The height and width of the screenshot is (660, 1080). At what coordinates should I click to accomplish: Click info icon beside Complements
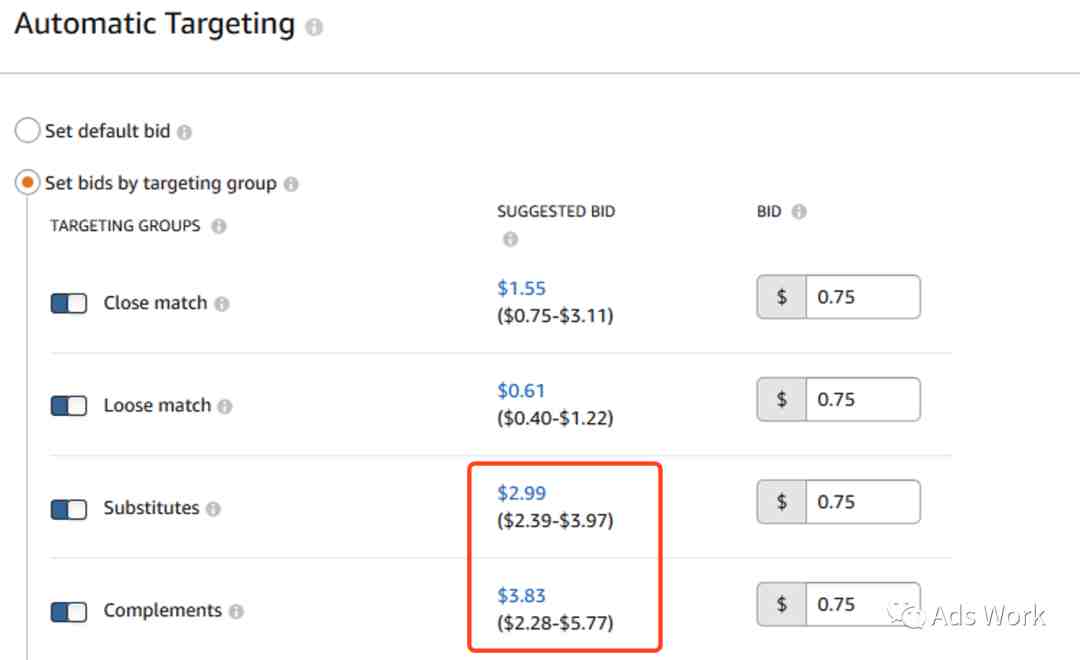point(236,611)
